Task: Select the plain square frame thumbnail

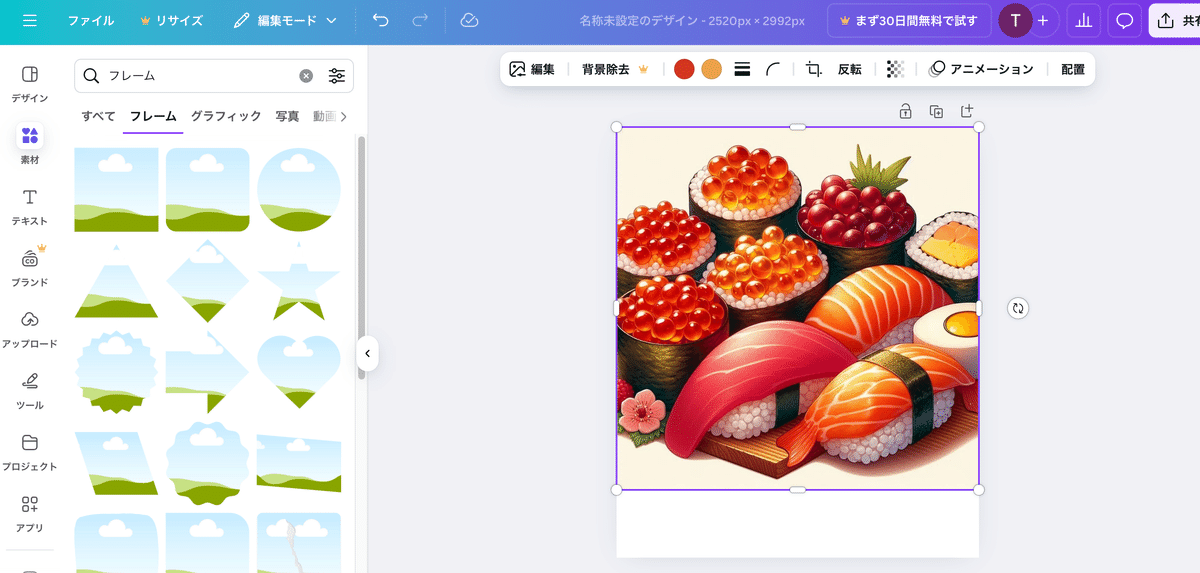Action: 116,190
